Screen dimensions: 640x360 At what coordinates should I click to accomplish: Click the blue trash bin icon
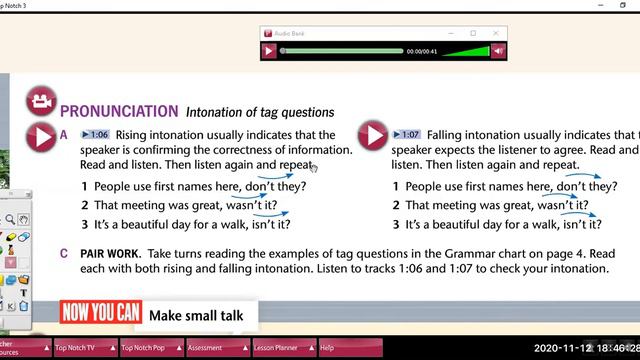(24, 306)
